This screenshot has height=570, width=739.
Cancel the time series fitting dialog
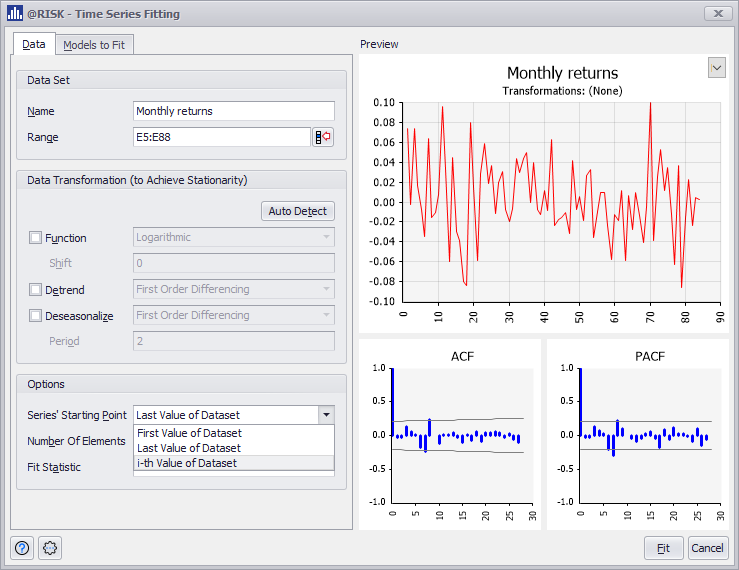(707, 548)
